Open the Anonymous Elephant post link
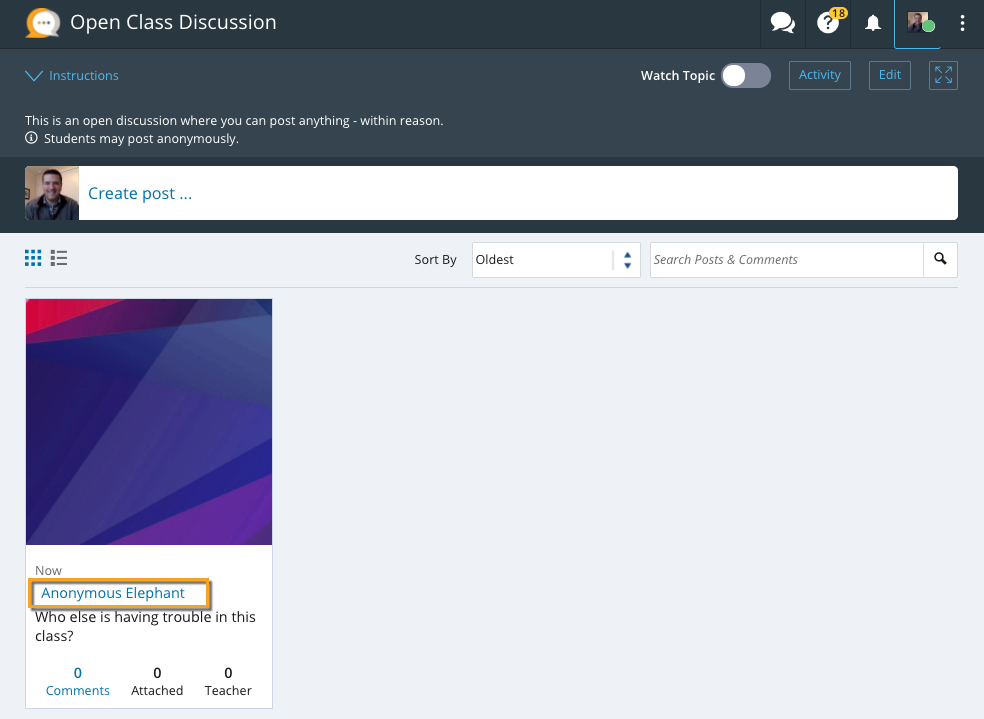This screenshot has height=719, width=984. tap(113, 593)
